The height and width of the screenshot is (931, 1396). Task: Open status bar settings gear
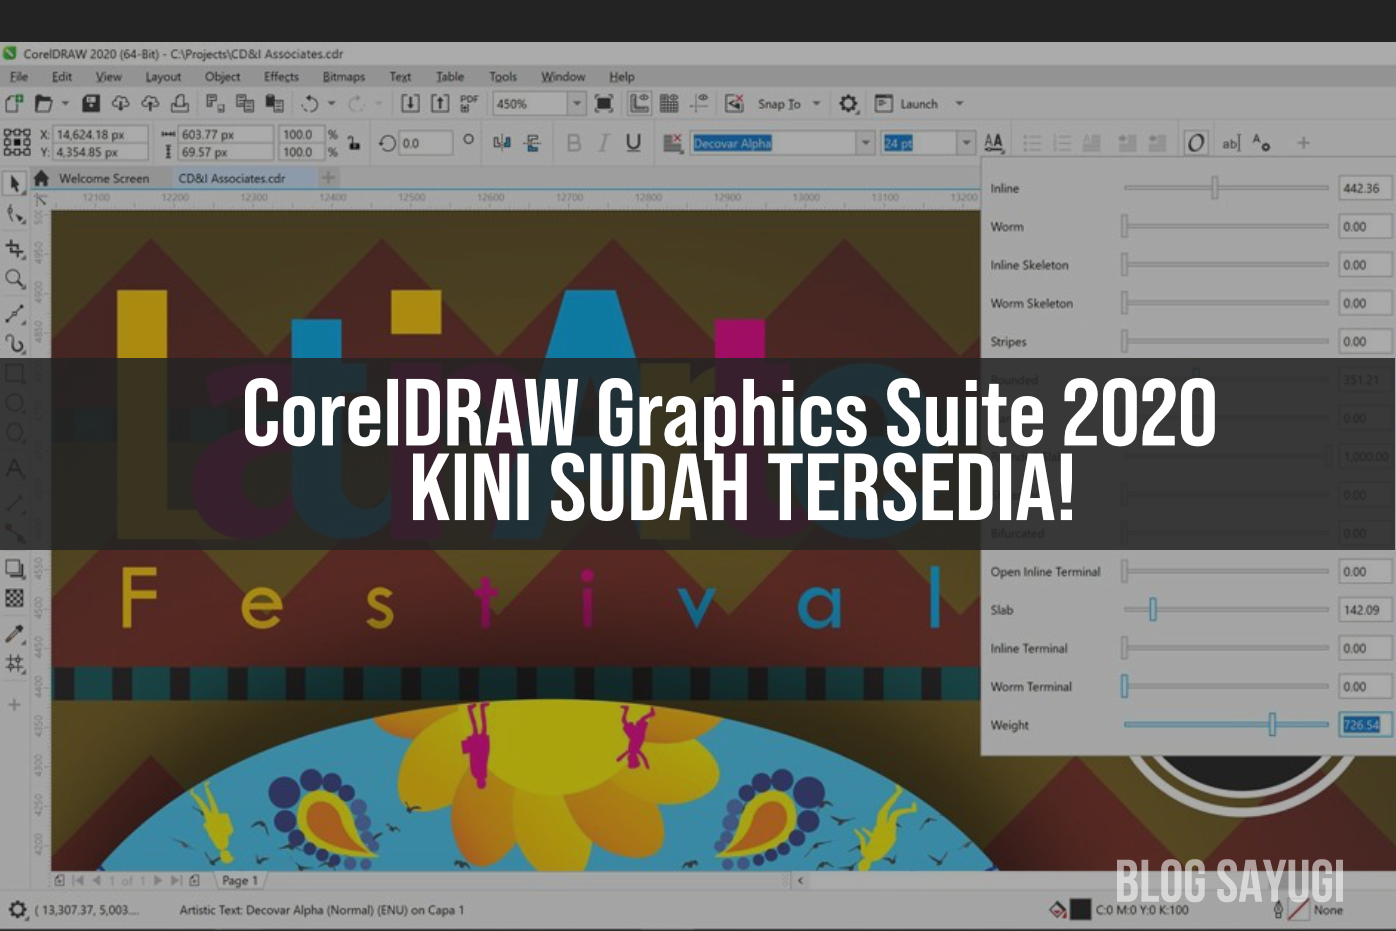[x=17, y=910]
